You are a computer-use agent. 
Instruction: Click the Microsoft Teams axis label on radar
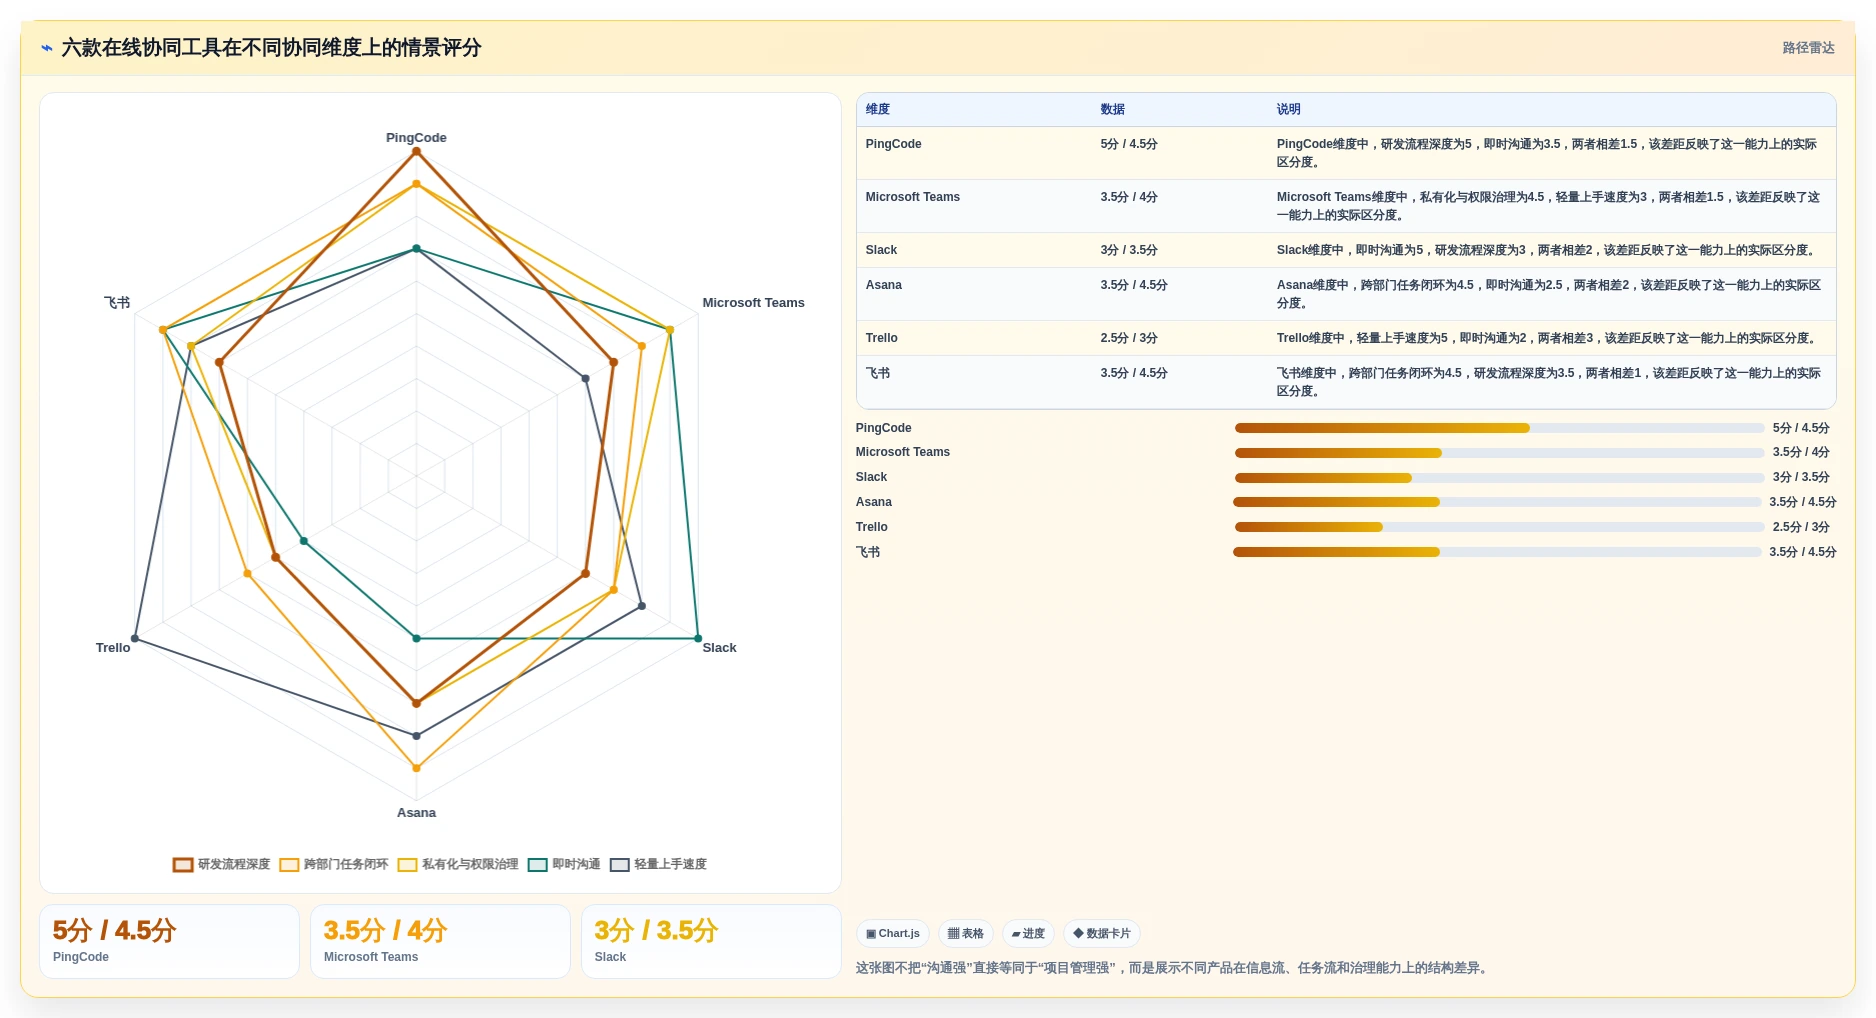tap(753, 303)
